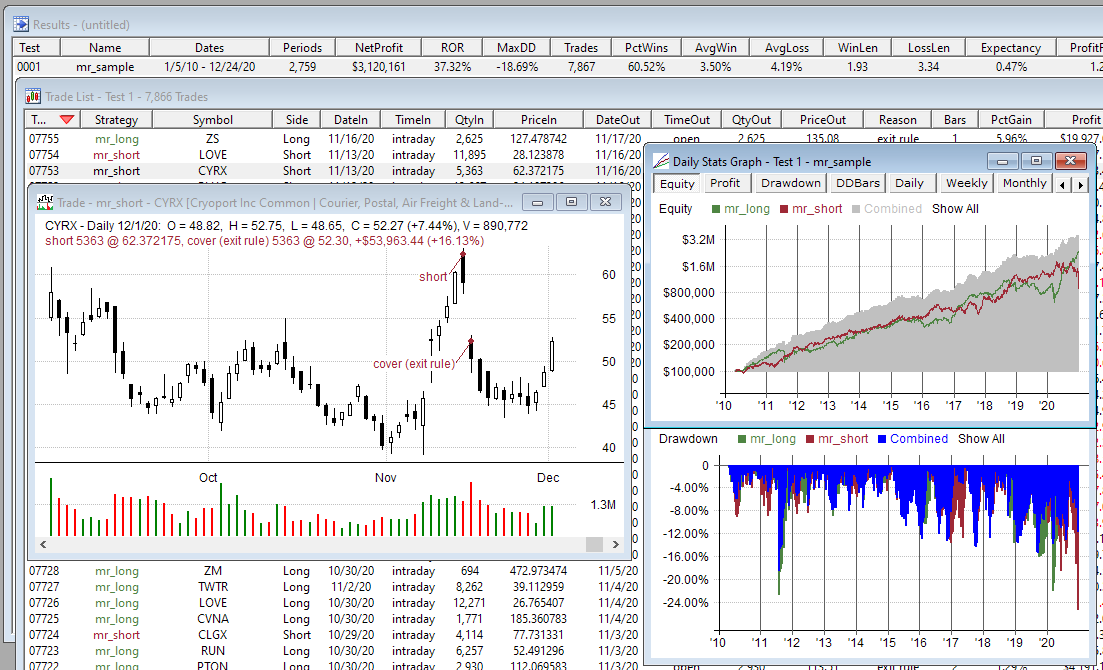Maximize the CYRX trade chart window
The image size is (1103, 670).
point(571,202)
